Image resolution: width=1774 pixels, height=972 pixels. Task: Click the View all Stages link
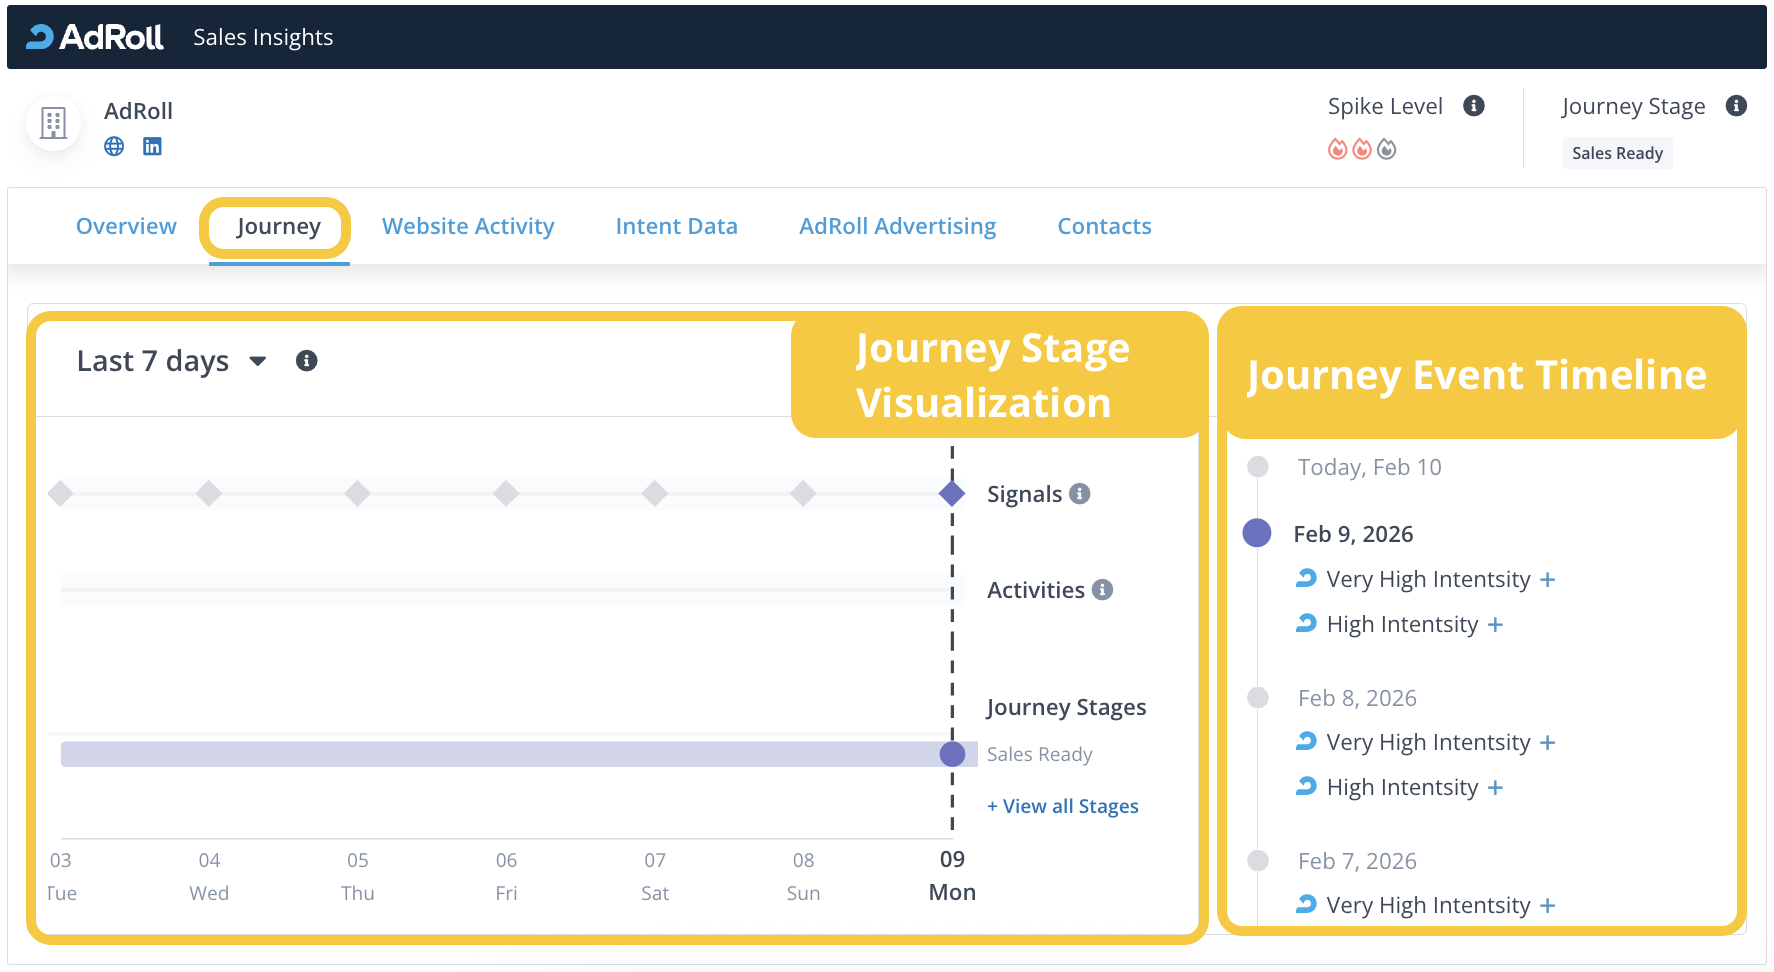point(1062,806)
